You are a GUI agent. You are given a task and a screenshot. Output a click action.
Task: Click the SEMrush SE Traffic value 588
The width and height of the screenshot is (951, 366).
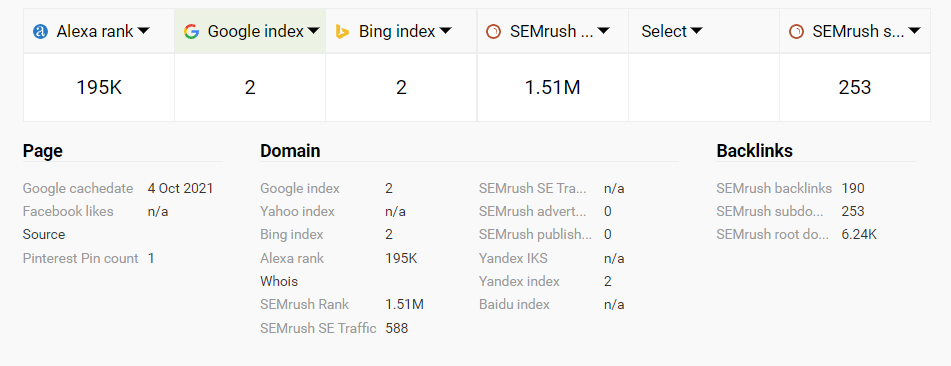(x=397, y=328)
